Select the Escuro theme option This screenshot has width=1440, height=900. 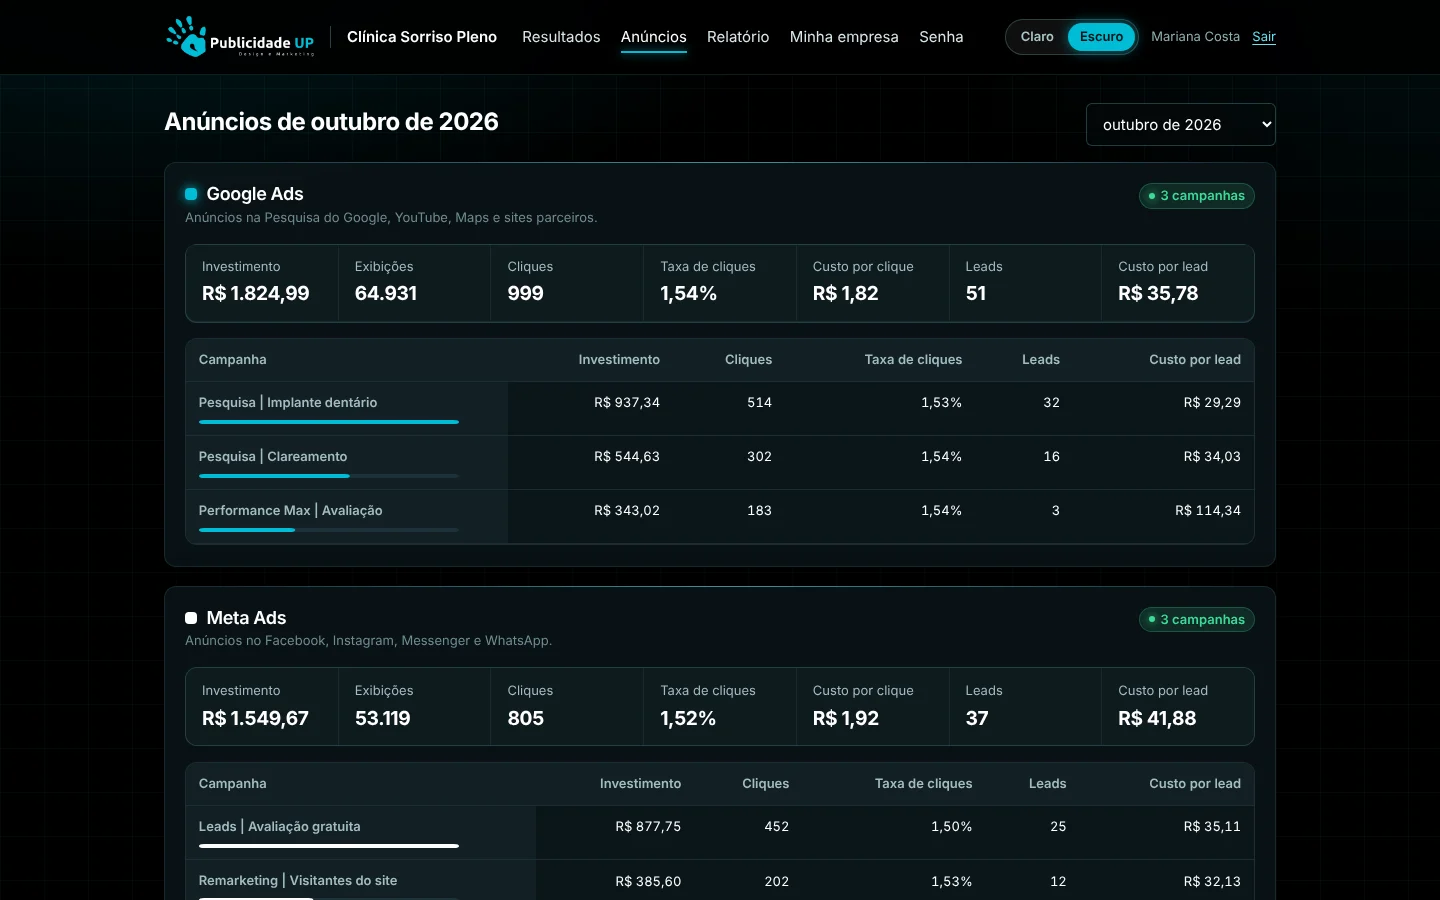[1101, 37]
